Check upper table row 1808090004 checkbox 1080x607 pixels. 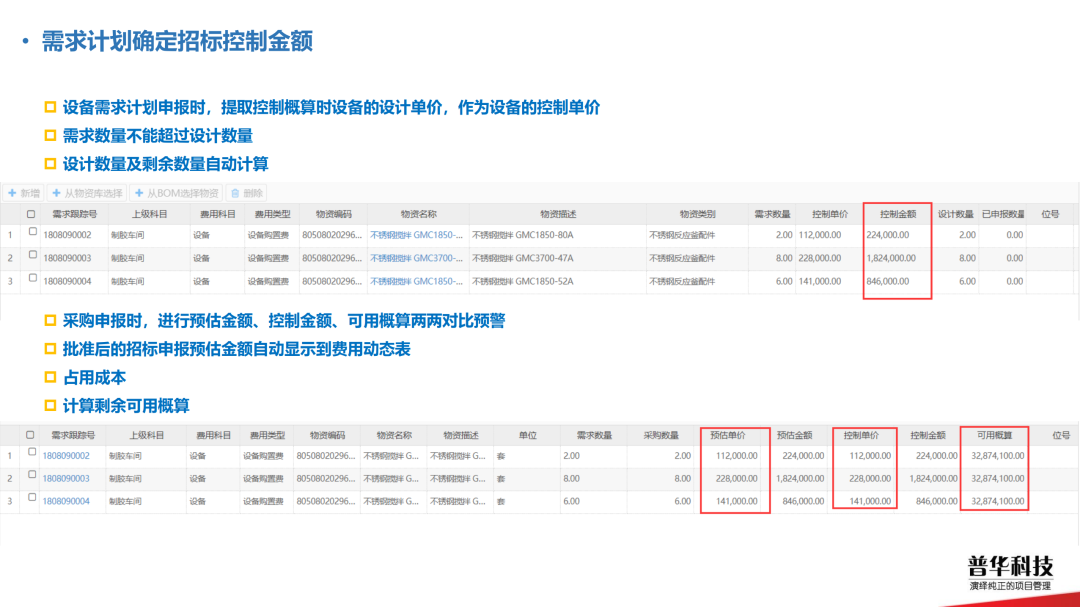tap(32, 278)
